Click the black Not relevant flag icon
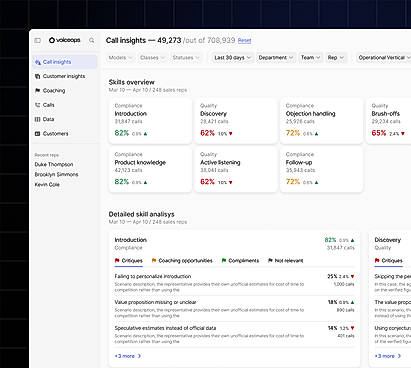411x368 pixels. [270, 260]
